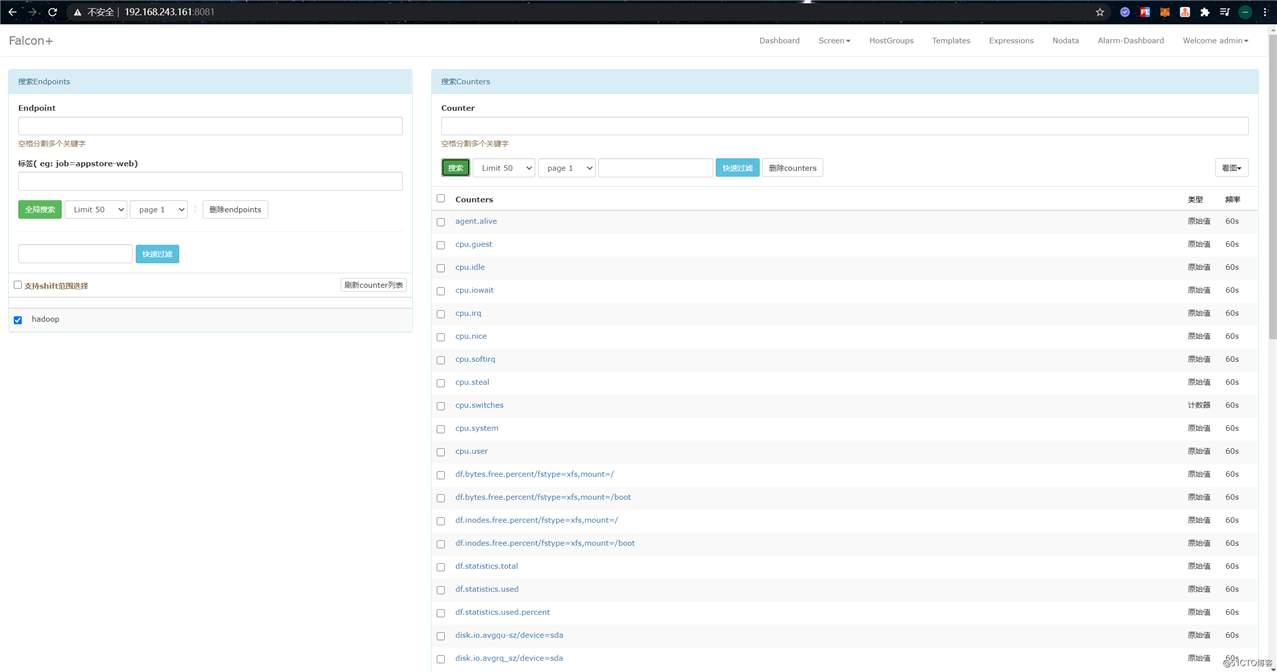Check the hadoop endpoint checkbox
Image resolution: width=1277 pixels, height=672 pixels.
(x=18, y=320)
